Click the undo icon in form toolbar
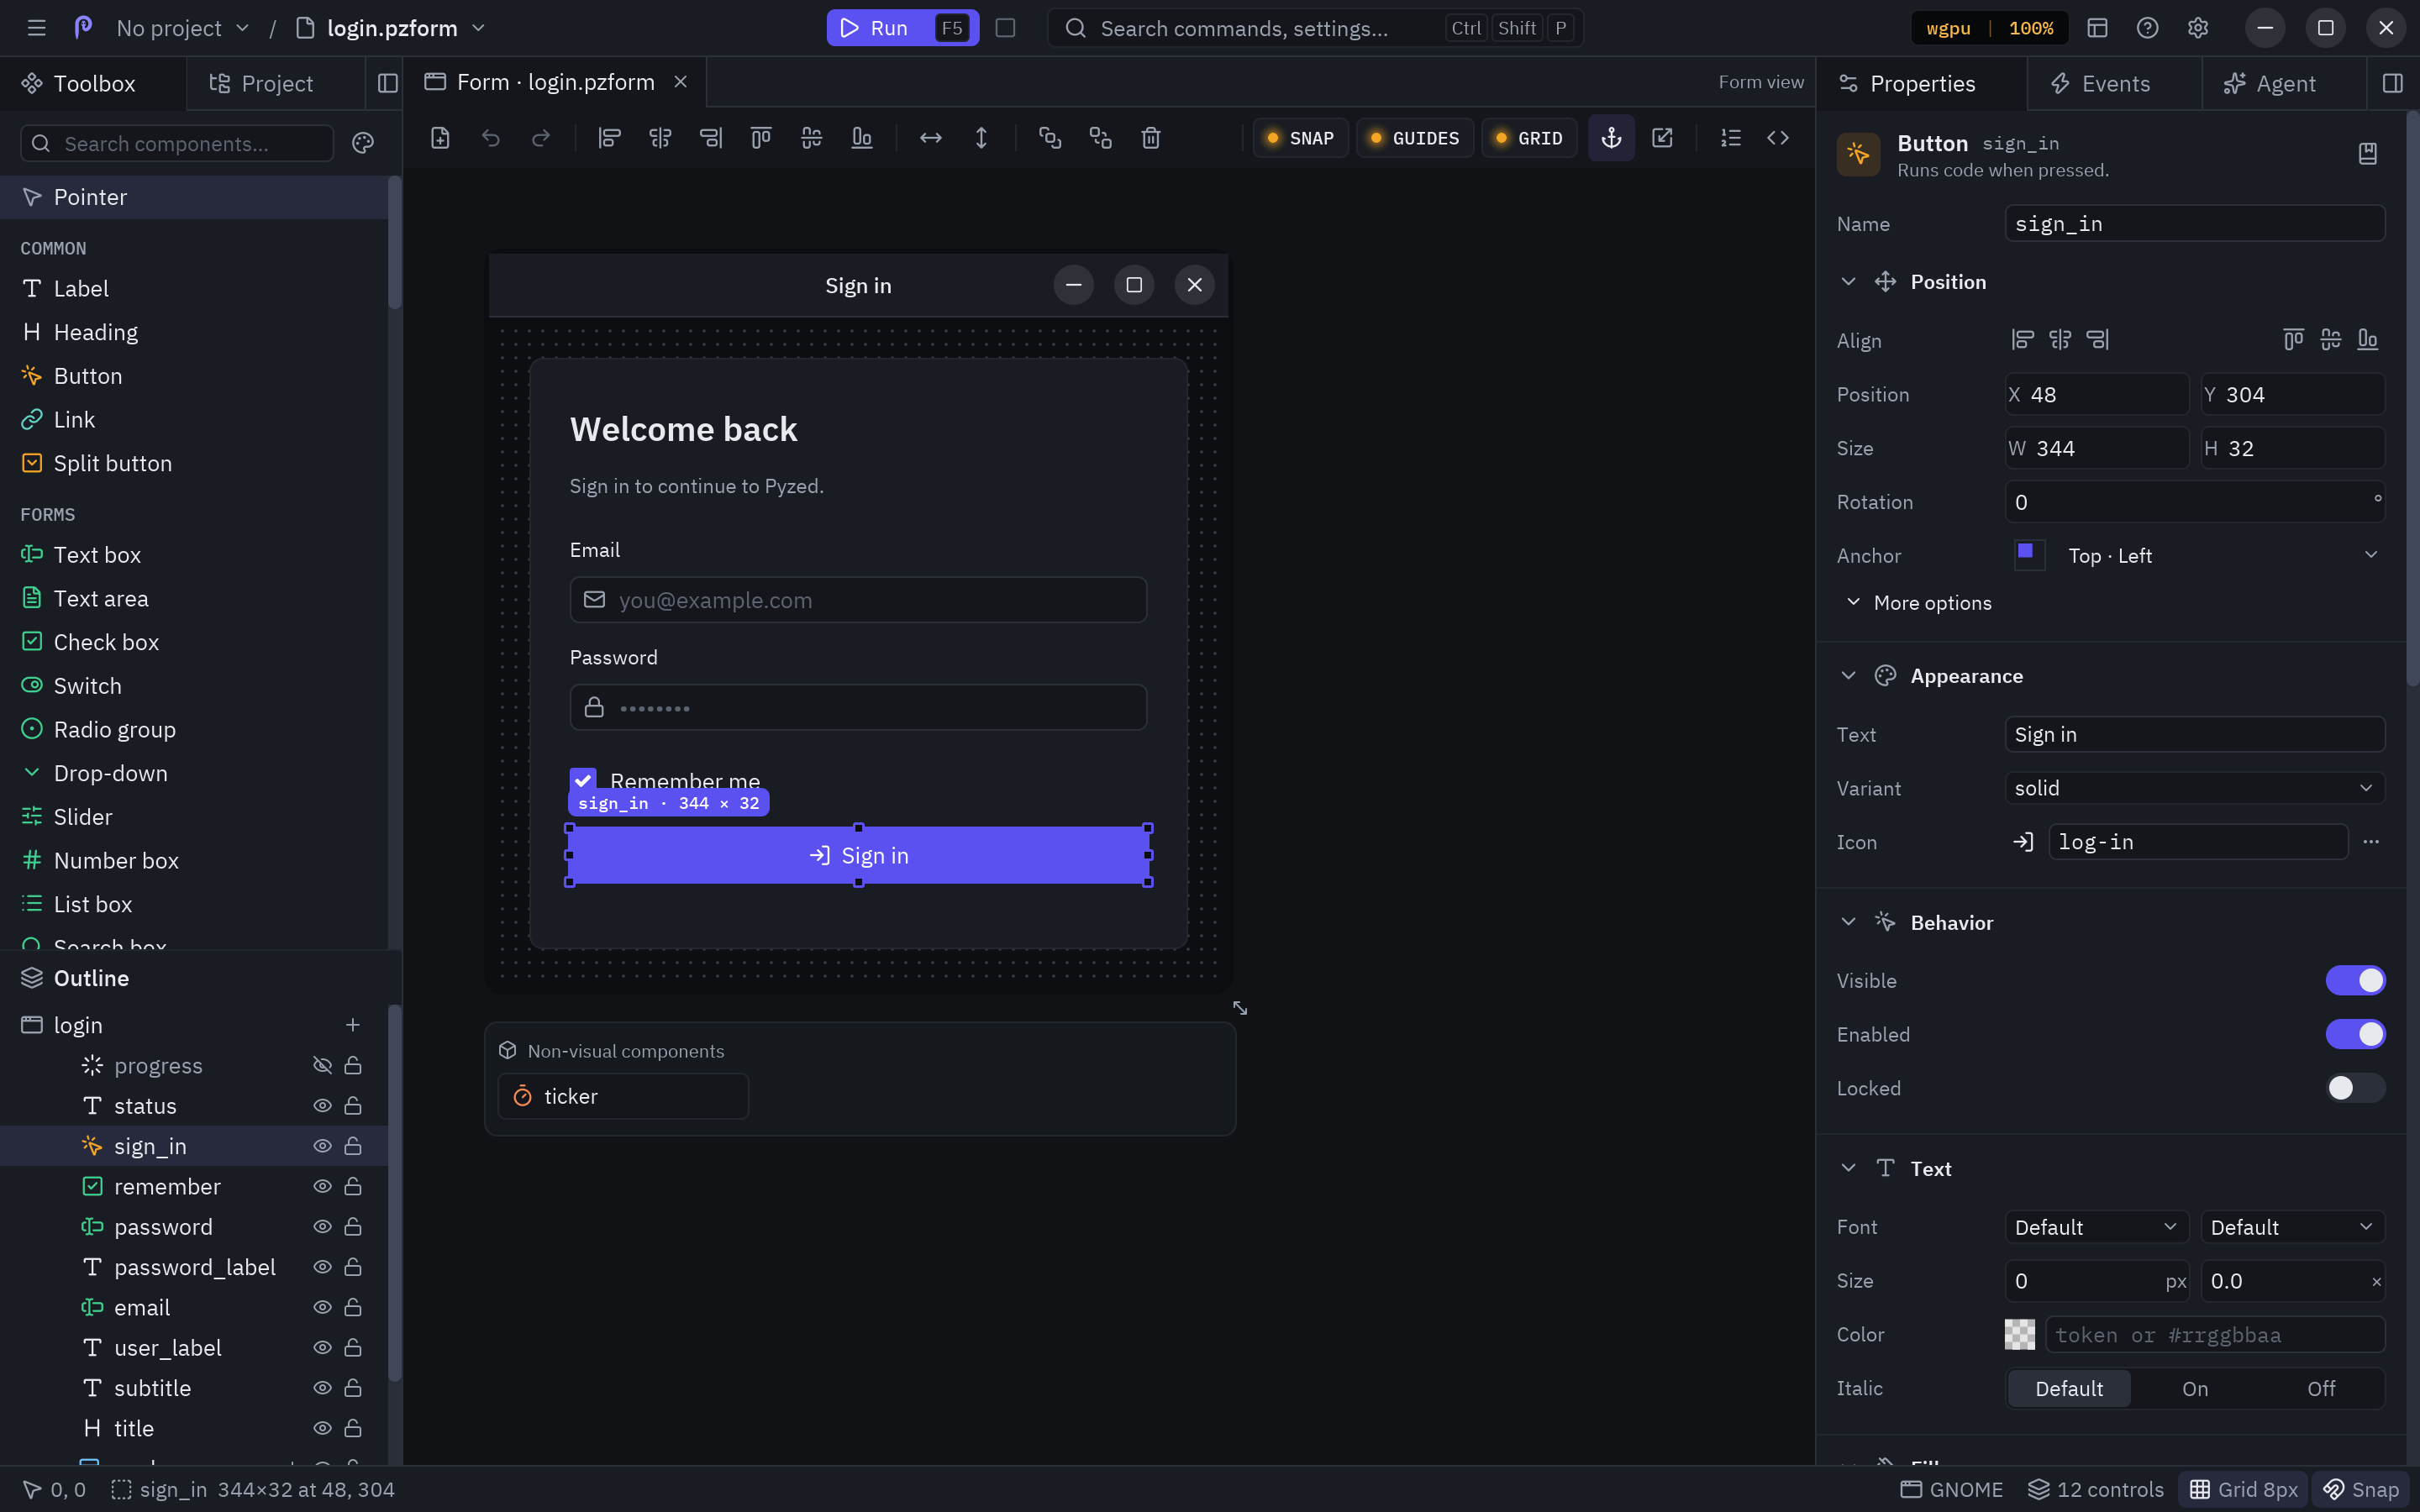Viewport: 2420px width, 1512px height. click(x=490, y=138)
